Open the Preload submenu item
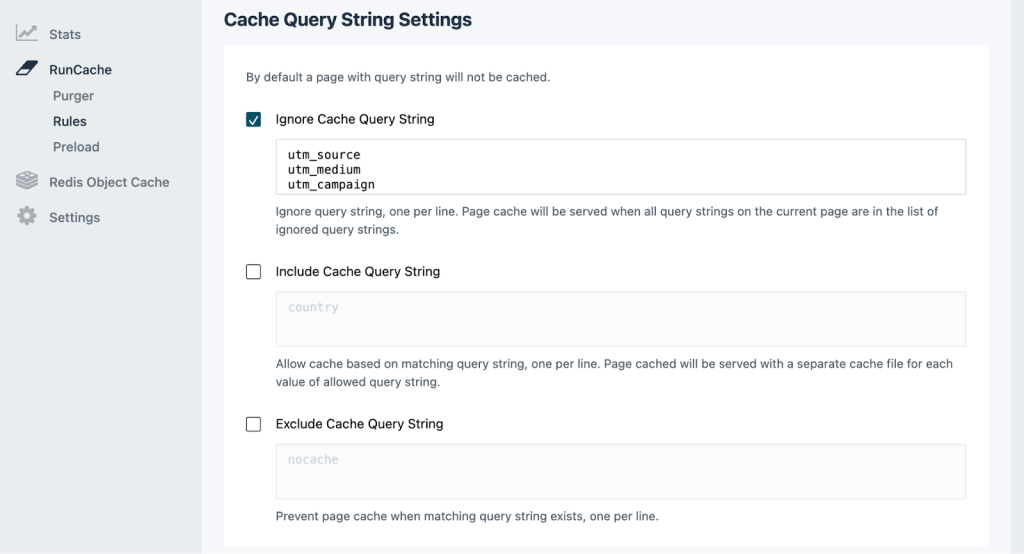This screenshot has height=554, width=1024. tap(76, 147)
